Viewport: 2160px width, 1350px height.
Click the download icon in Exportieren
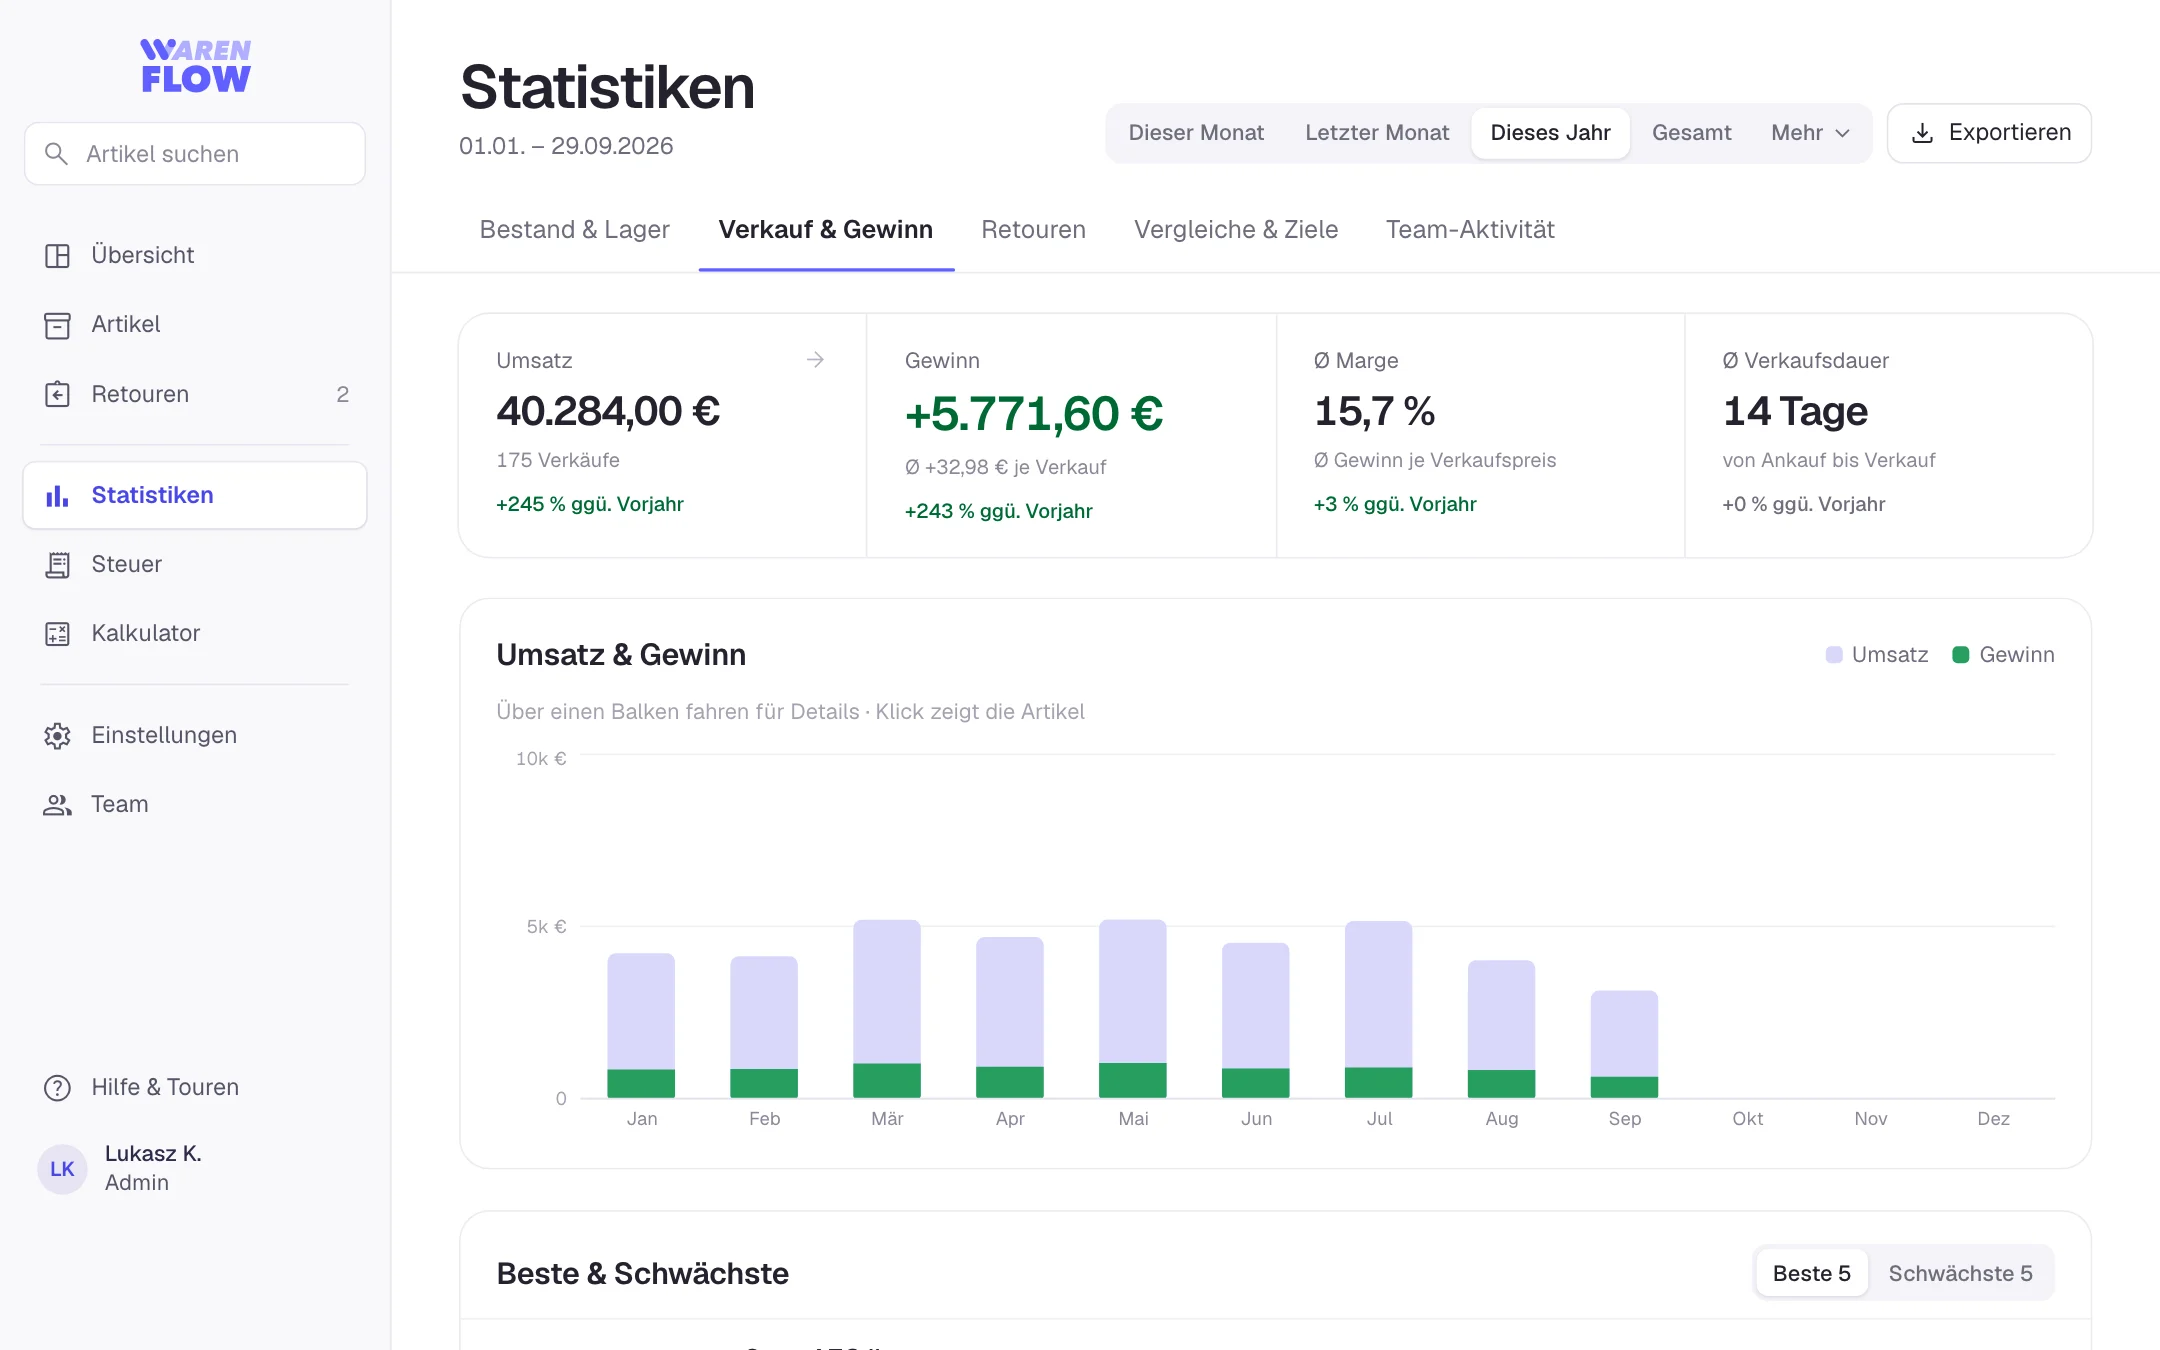click(x=1922, y=133)
